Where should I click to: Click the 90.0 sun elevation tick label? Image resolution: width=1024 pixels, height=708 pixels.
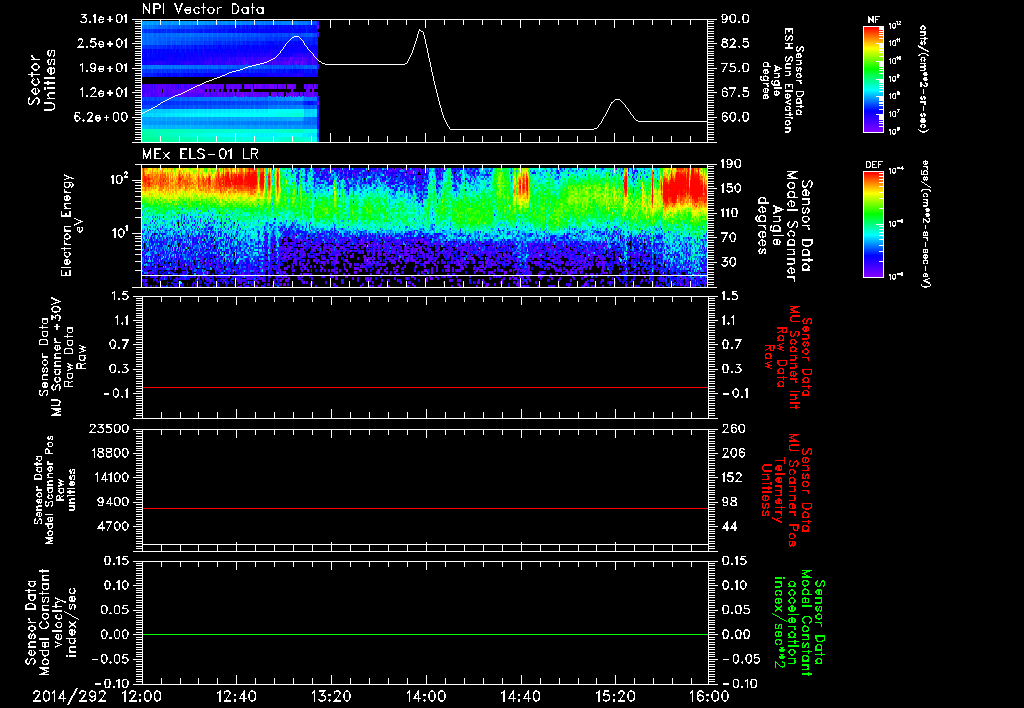[735, 19]
